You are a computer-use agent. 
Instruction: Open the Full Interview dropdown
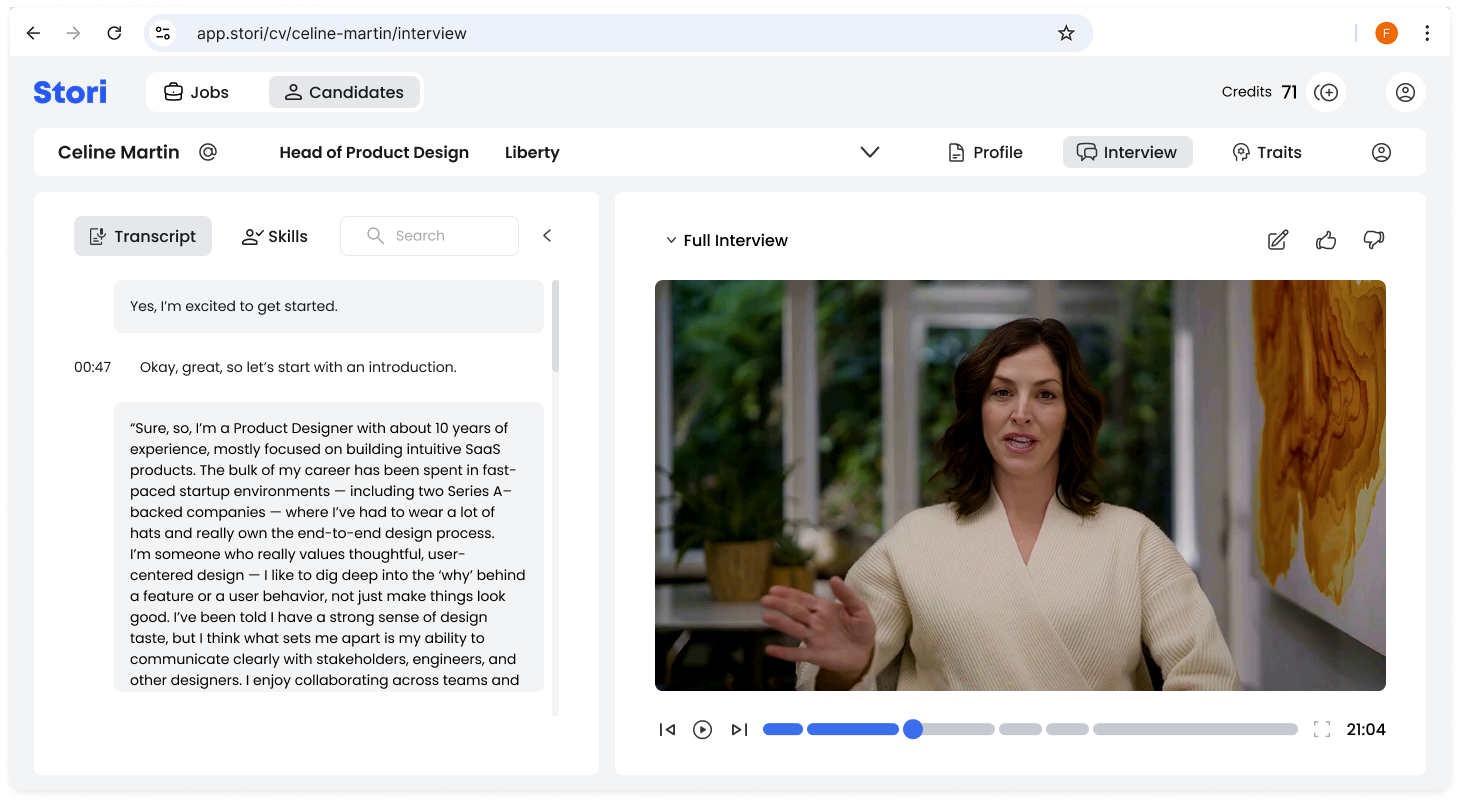pos(727,240)
